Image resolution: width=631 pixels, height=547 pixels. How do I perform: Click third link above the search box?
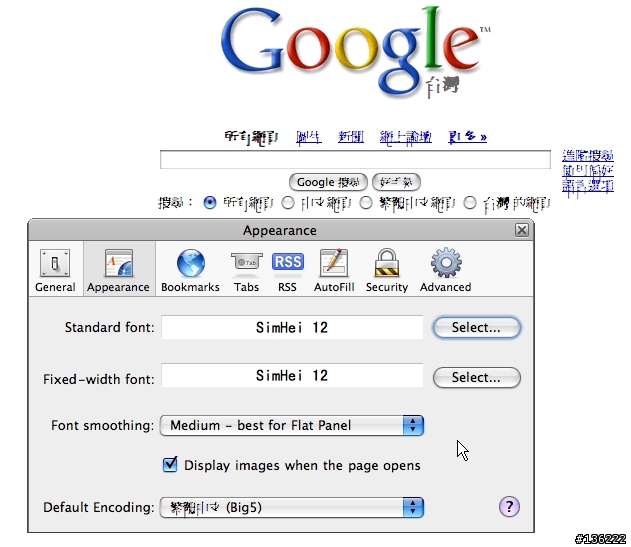[x=351, y=137]
